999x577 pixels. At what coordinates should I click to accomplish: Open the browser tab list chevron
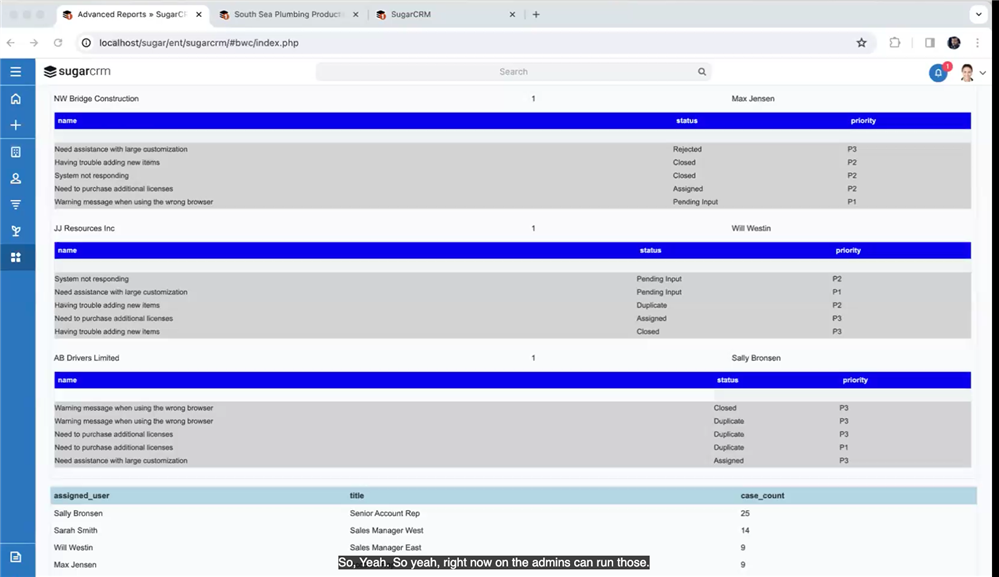pos(977,15)
